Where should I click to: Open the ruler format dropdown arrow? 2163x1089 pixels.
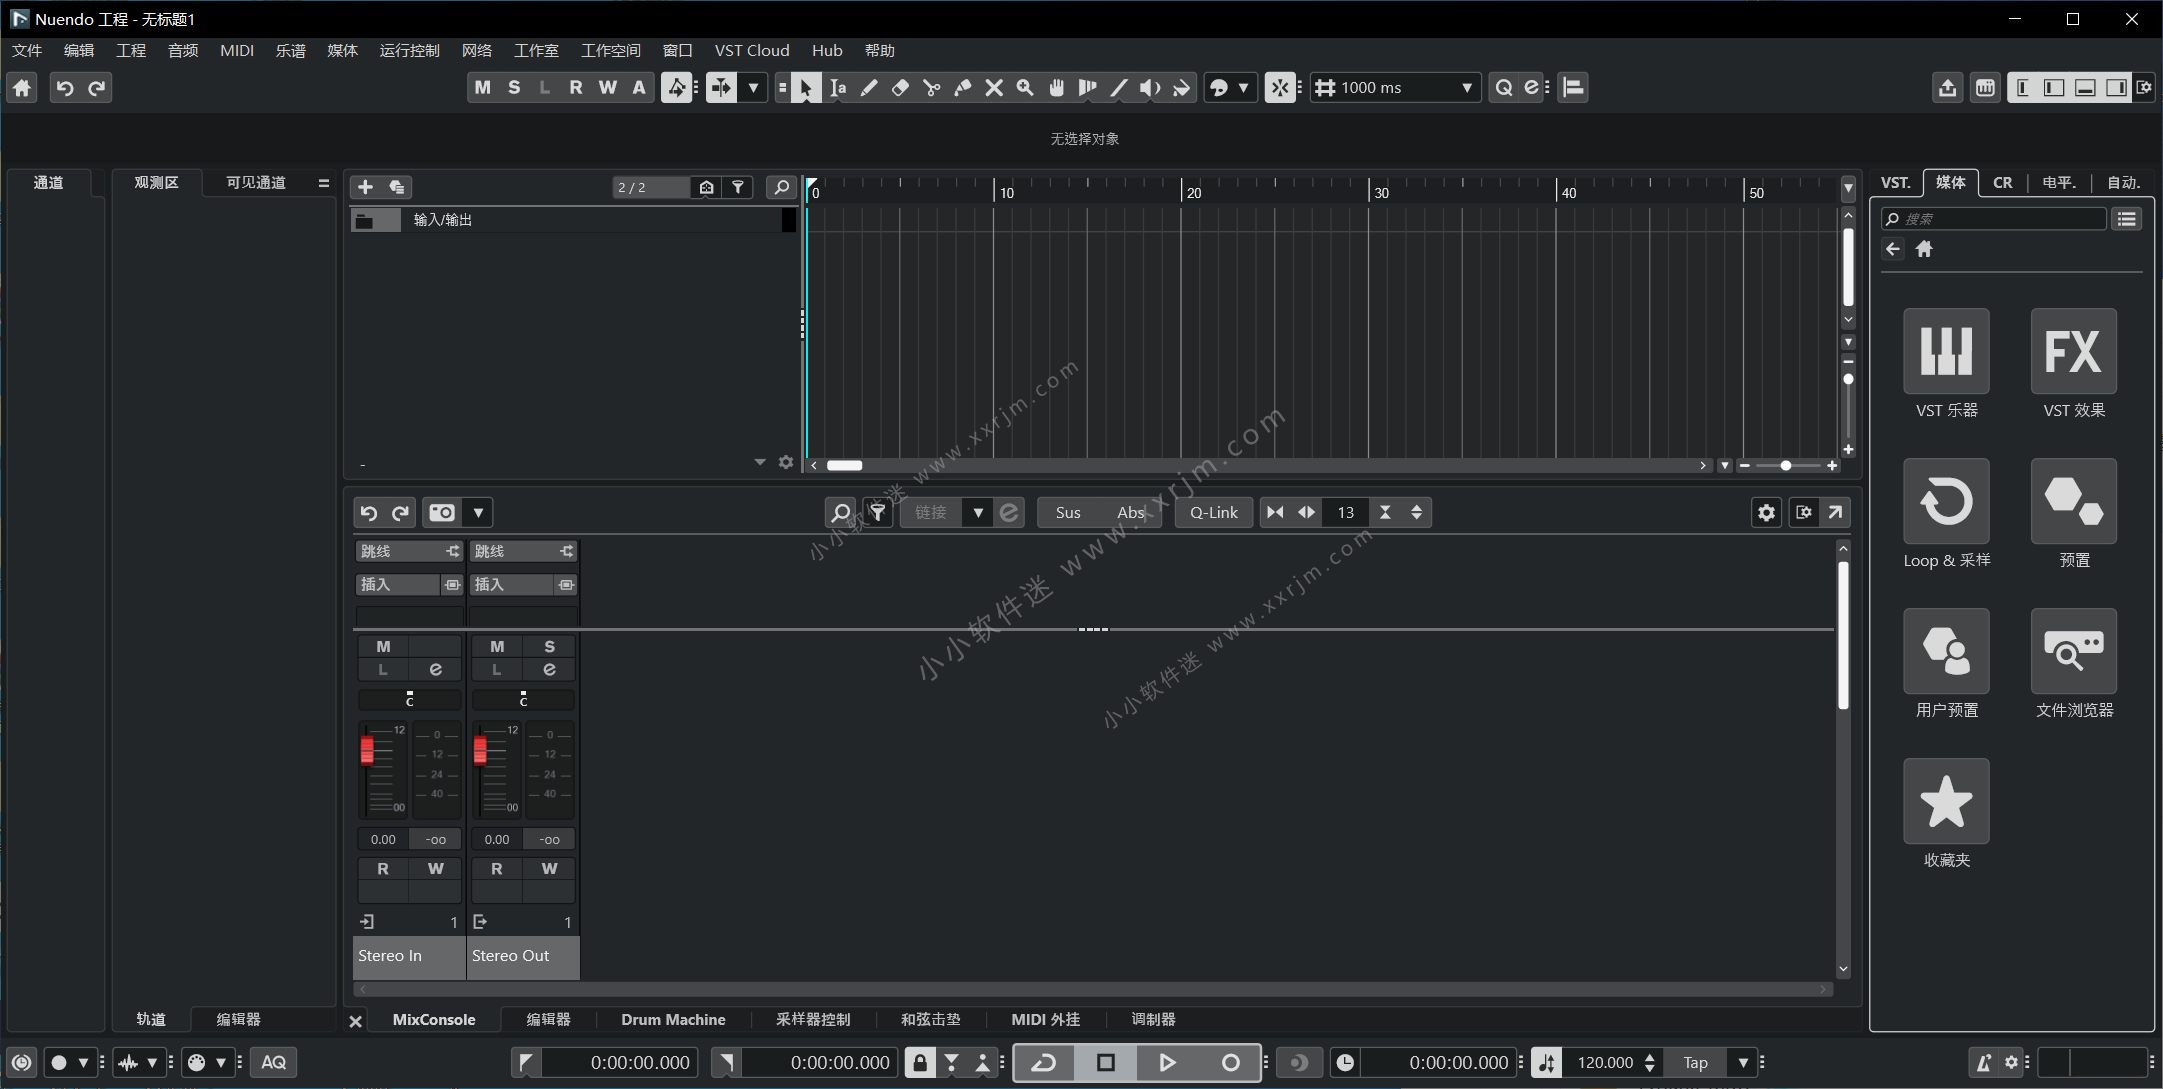(1848, 188)
